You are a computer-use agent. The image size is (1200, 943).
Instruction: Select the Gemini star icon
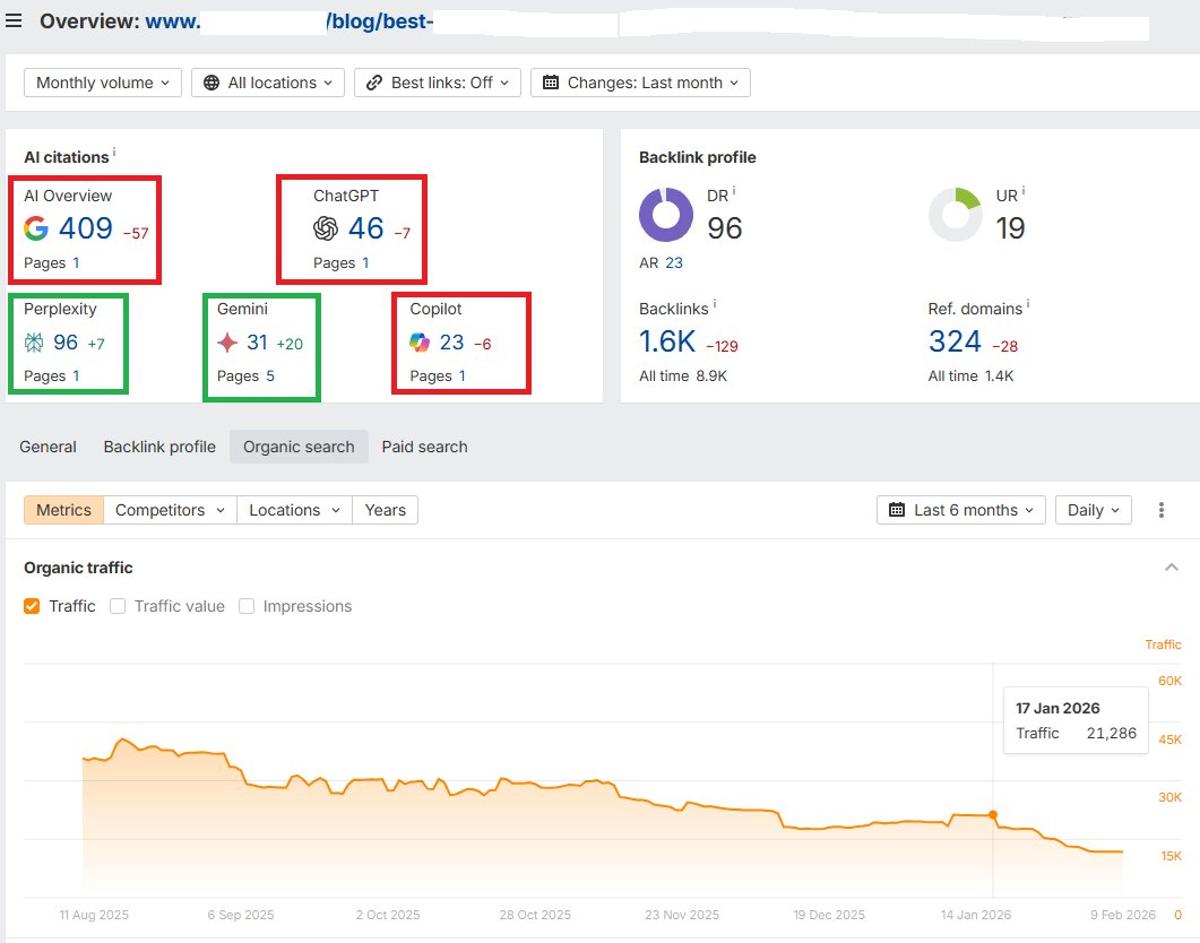pyautogui.click(x=228, y=340)
